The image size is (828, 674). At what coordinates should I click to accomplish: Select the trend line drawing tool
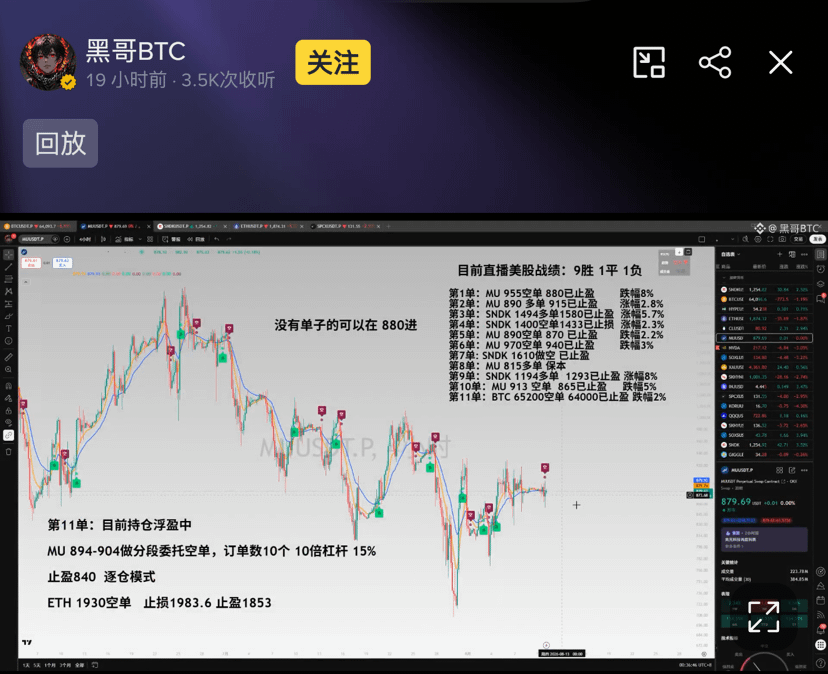click(8, 267)
